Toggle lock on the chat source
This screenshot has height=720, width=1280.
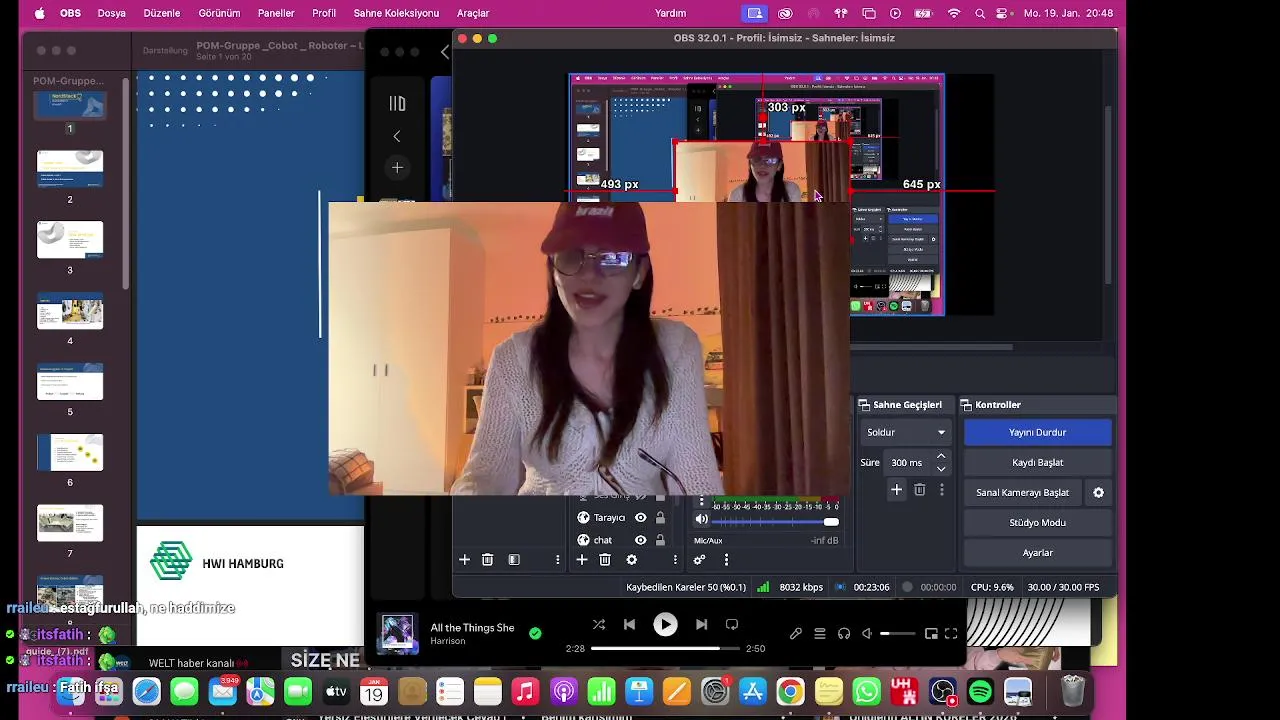(x=660, y=540)
